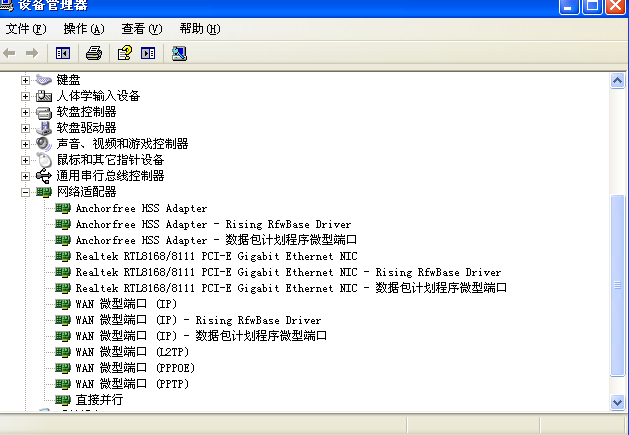629x435 pixels.
Task: Select the 软盘驱动器 tree label
Action: click(x=86, y=128)
